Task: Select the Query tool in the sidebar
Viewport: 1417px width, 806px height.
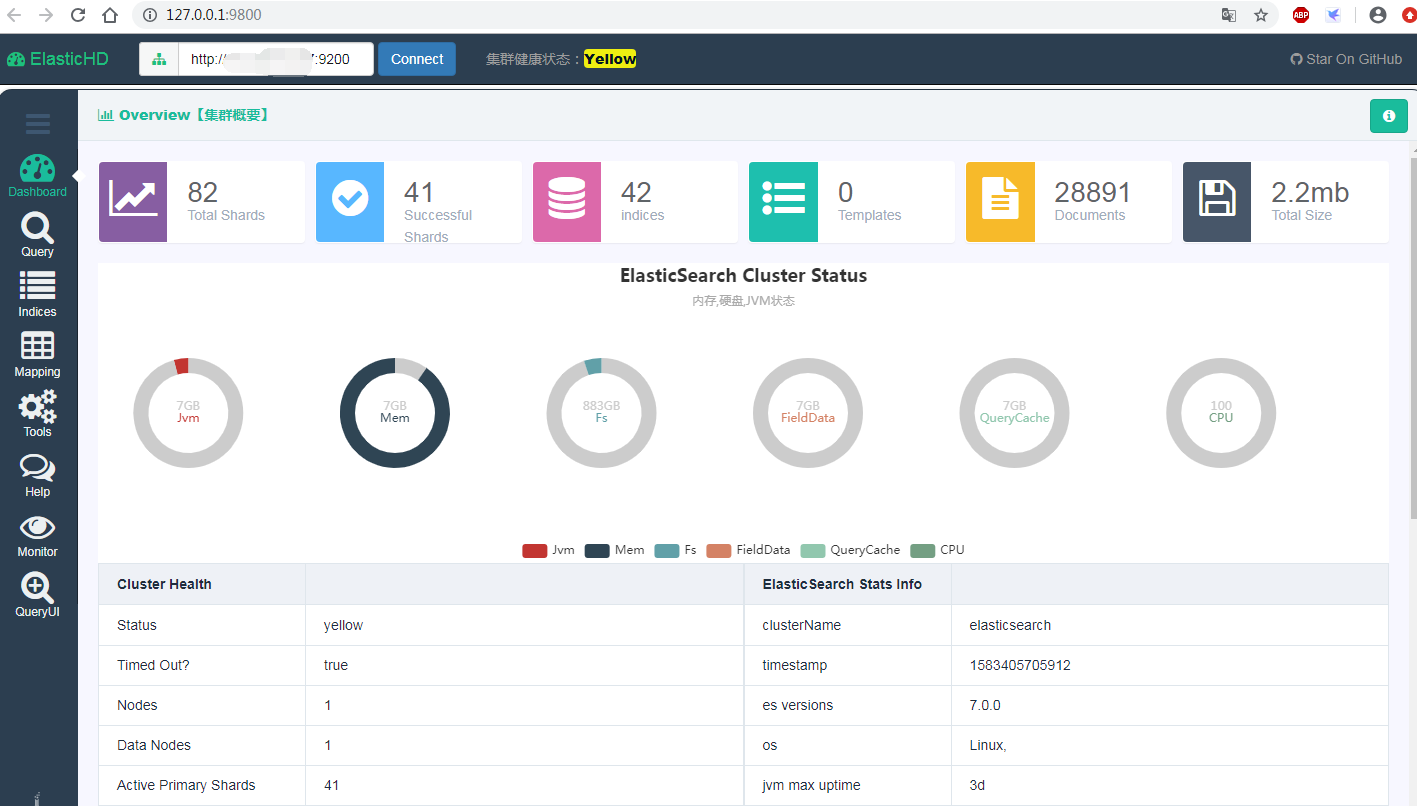Action: click(37, 236)
